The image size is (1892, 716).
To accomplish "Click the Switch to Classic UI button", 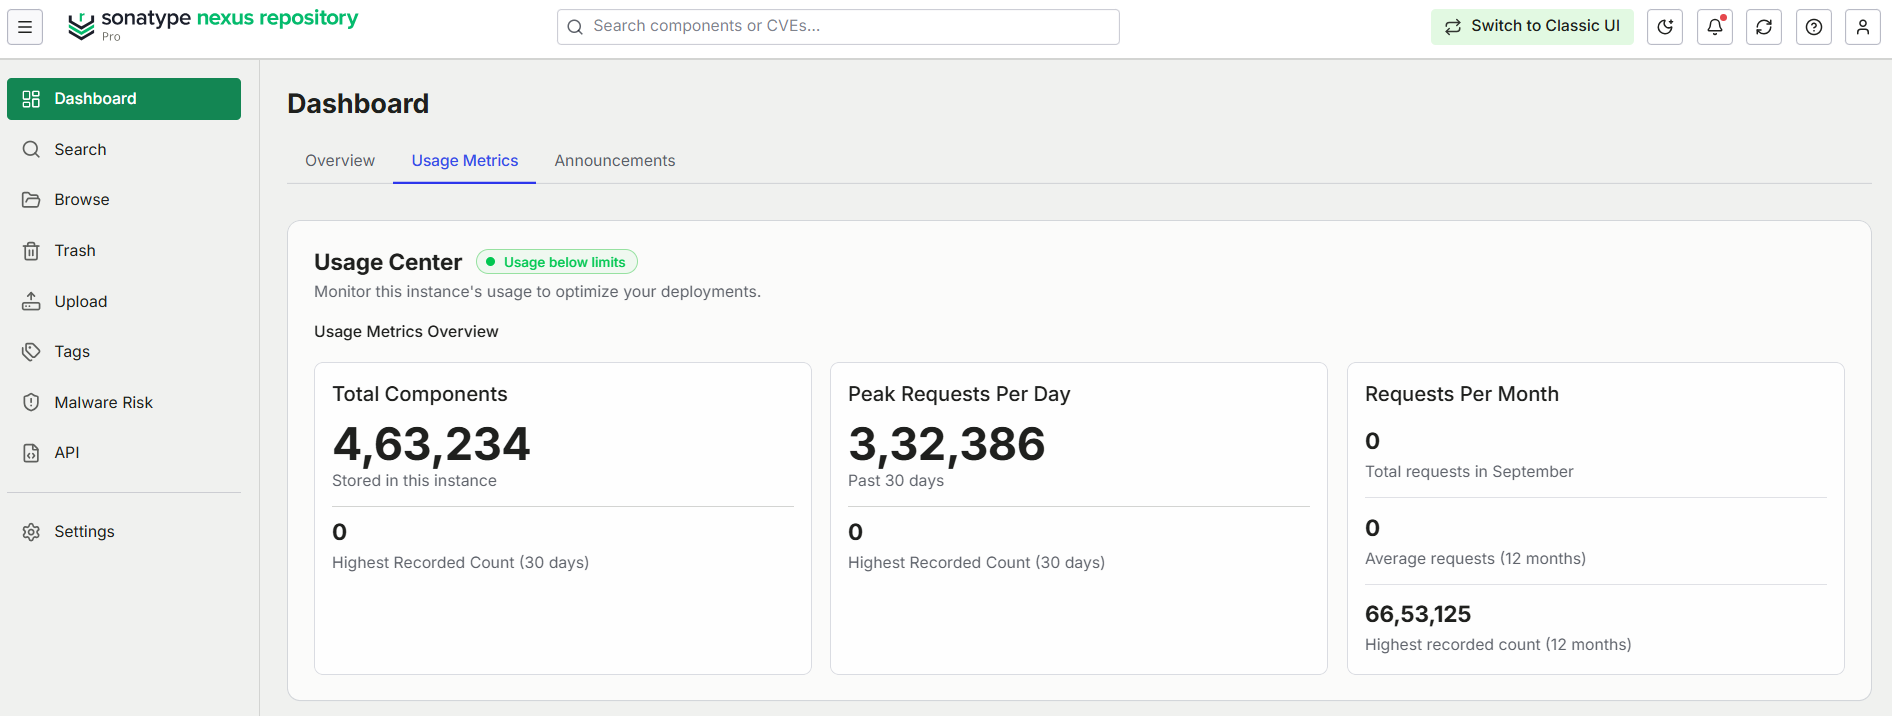I will click(1532, 27).
